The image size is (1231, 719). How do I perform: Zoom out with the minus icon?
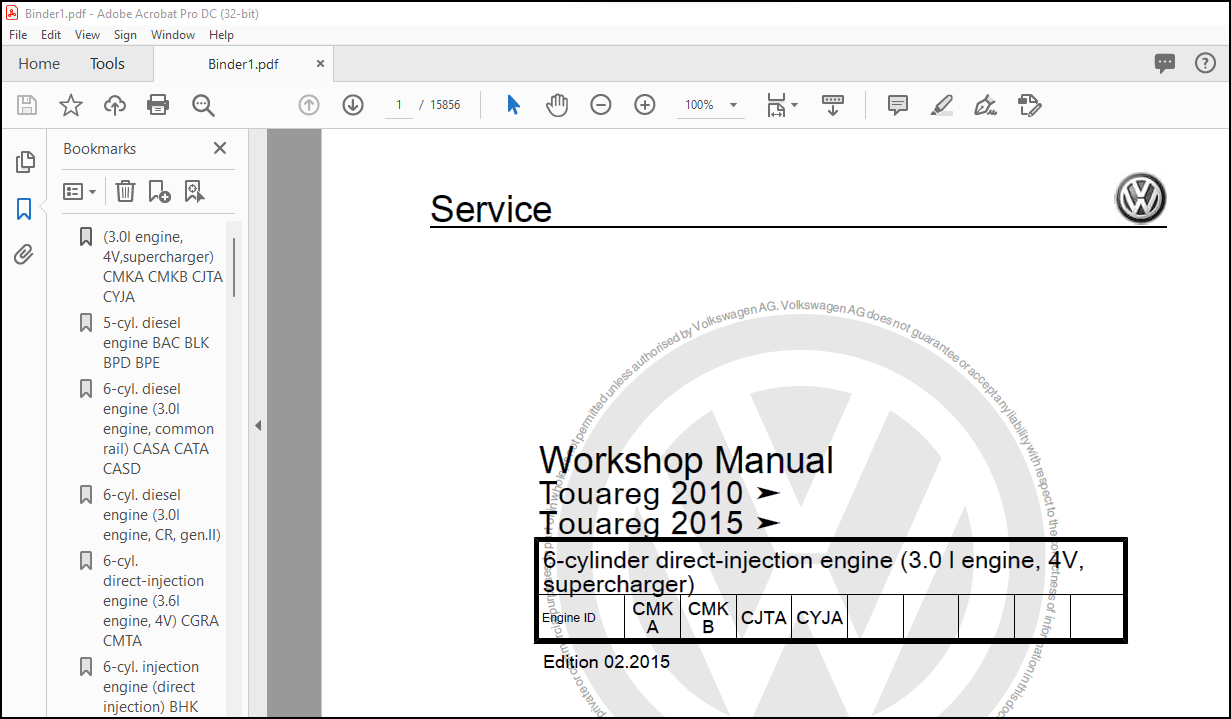click(x=601, y=105)
